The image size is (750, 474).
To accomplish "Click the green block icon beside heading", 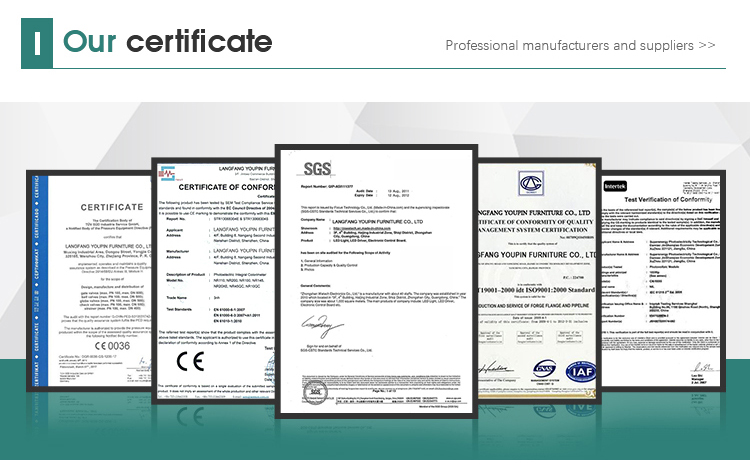I will (37, 44).
